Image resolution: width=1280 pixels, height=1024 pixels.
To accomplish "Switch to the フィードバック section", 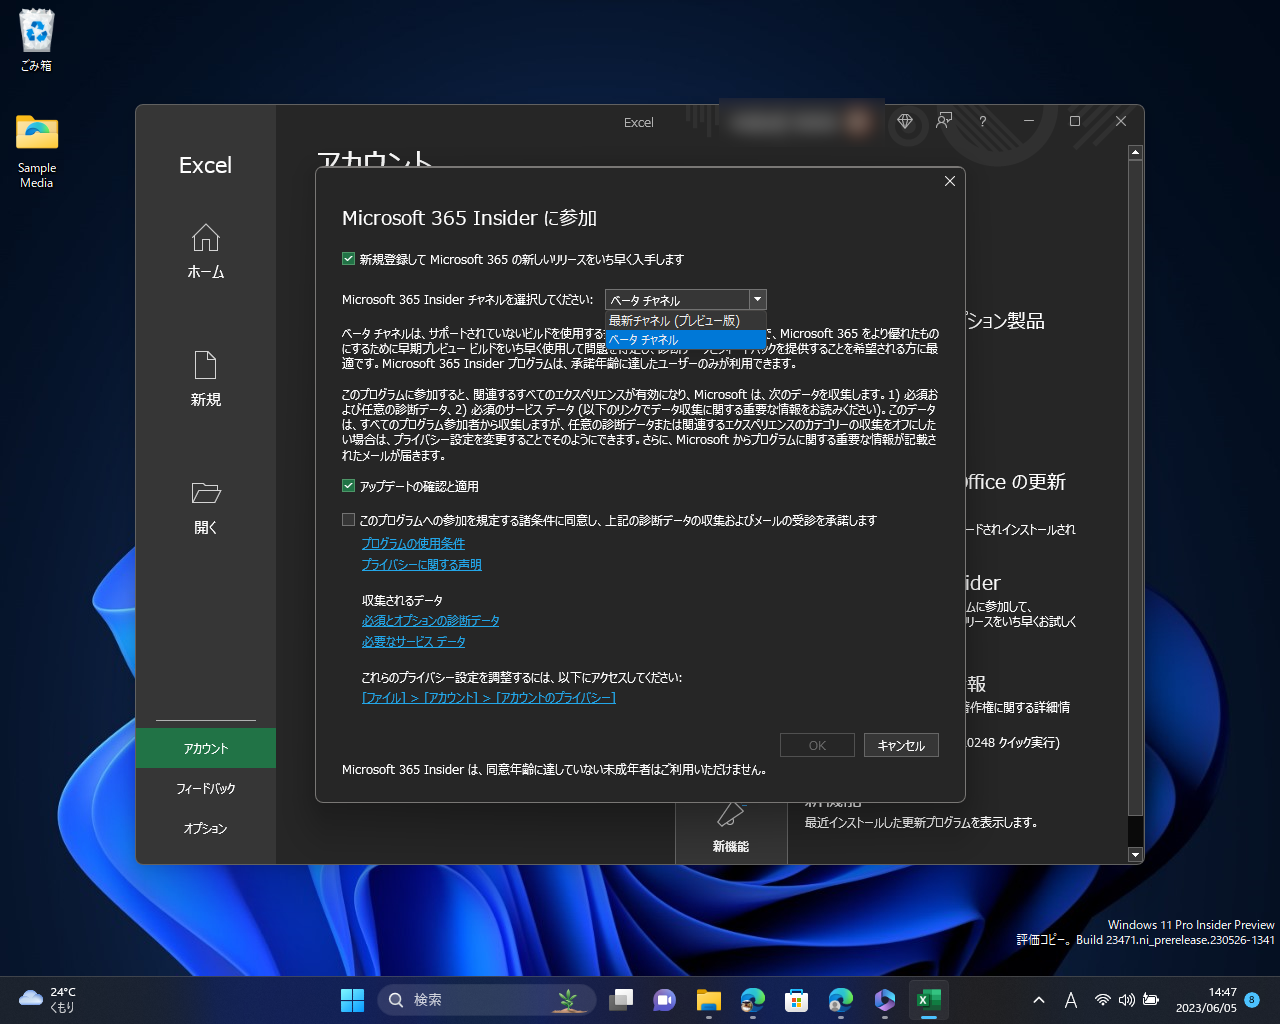I will coord(205,788).
